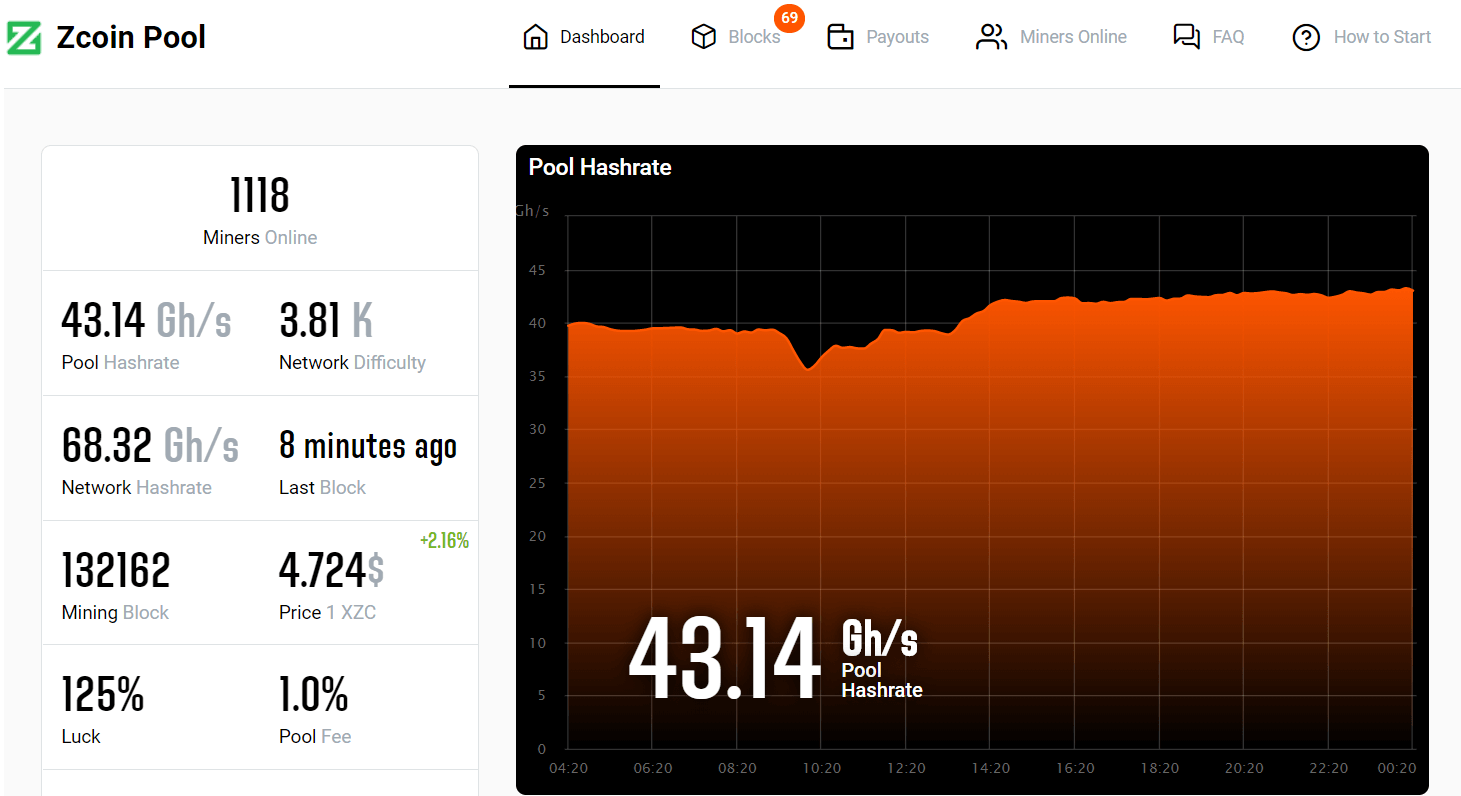Click the 68.32 Gh/s network hashrate value

tap(150, 445)
